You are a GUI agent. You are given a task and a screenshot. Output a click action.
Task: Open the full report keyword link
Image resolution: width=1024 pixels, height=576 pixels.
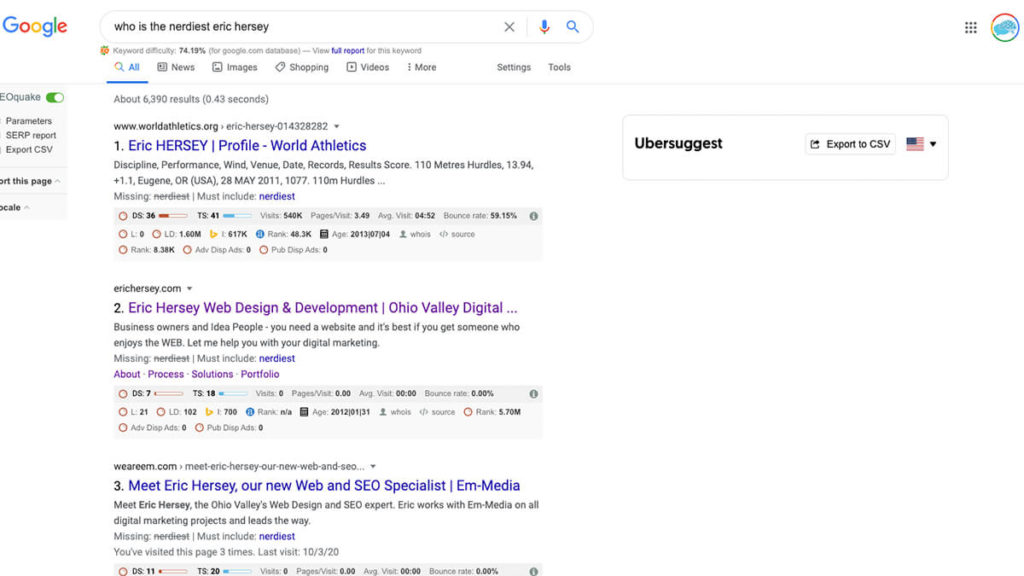click(348, 51)
